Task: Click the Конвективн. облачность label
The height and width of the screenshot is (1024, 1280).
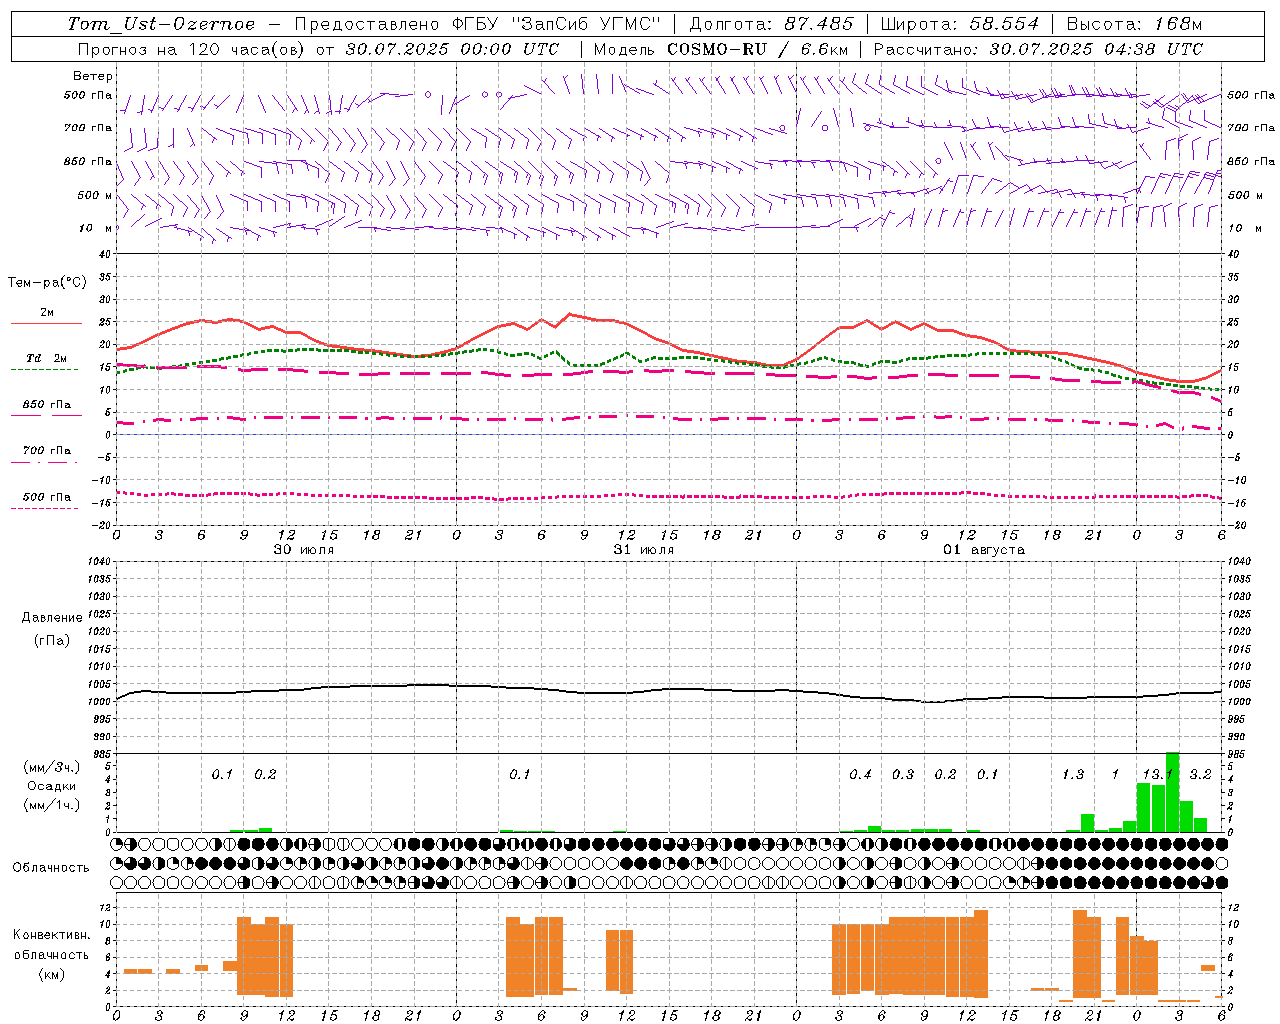Action: tap(52, 945)
